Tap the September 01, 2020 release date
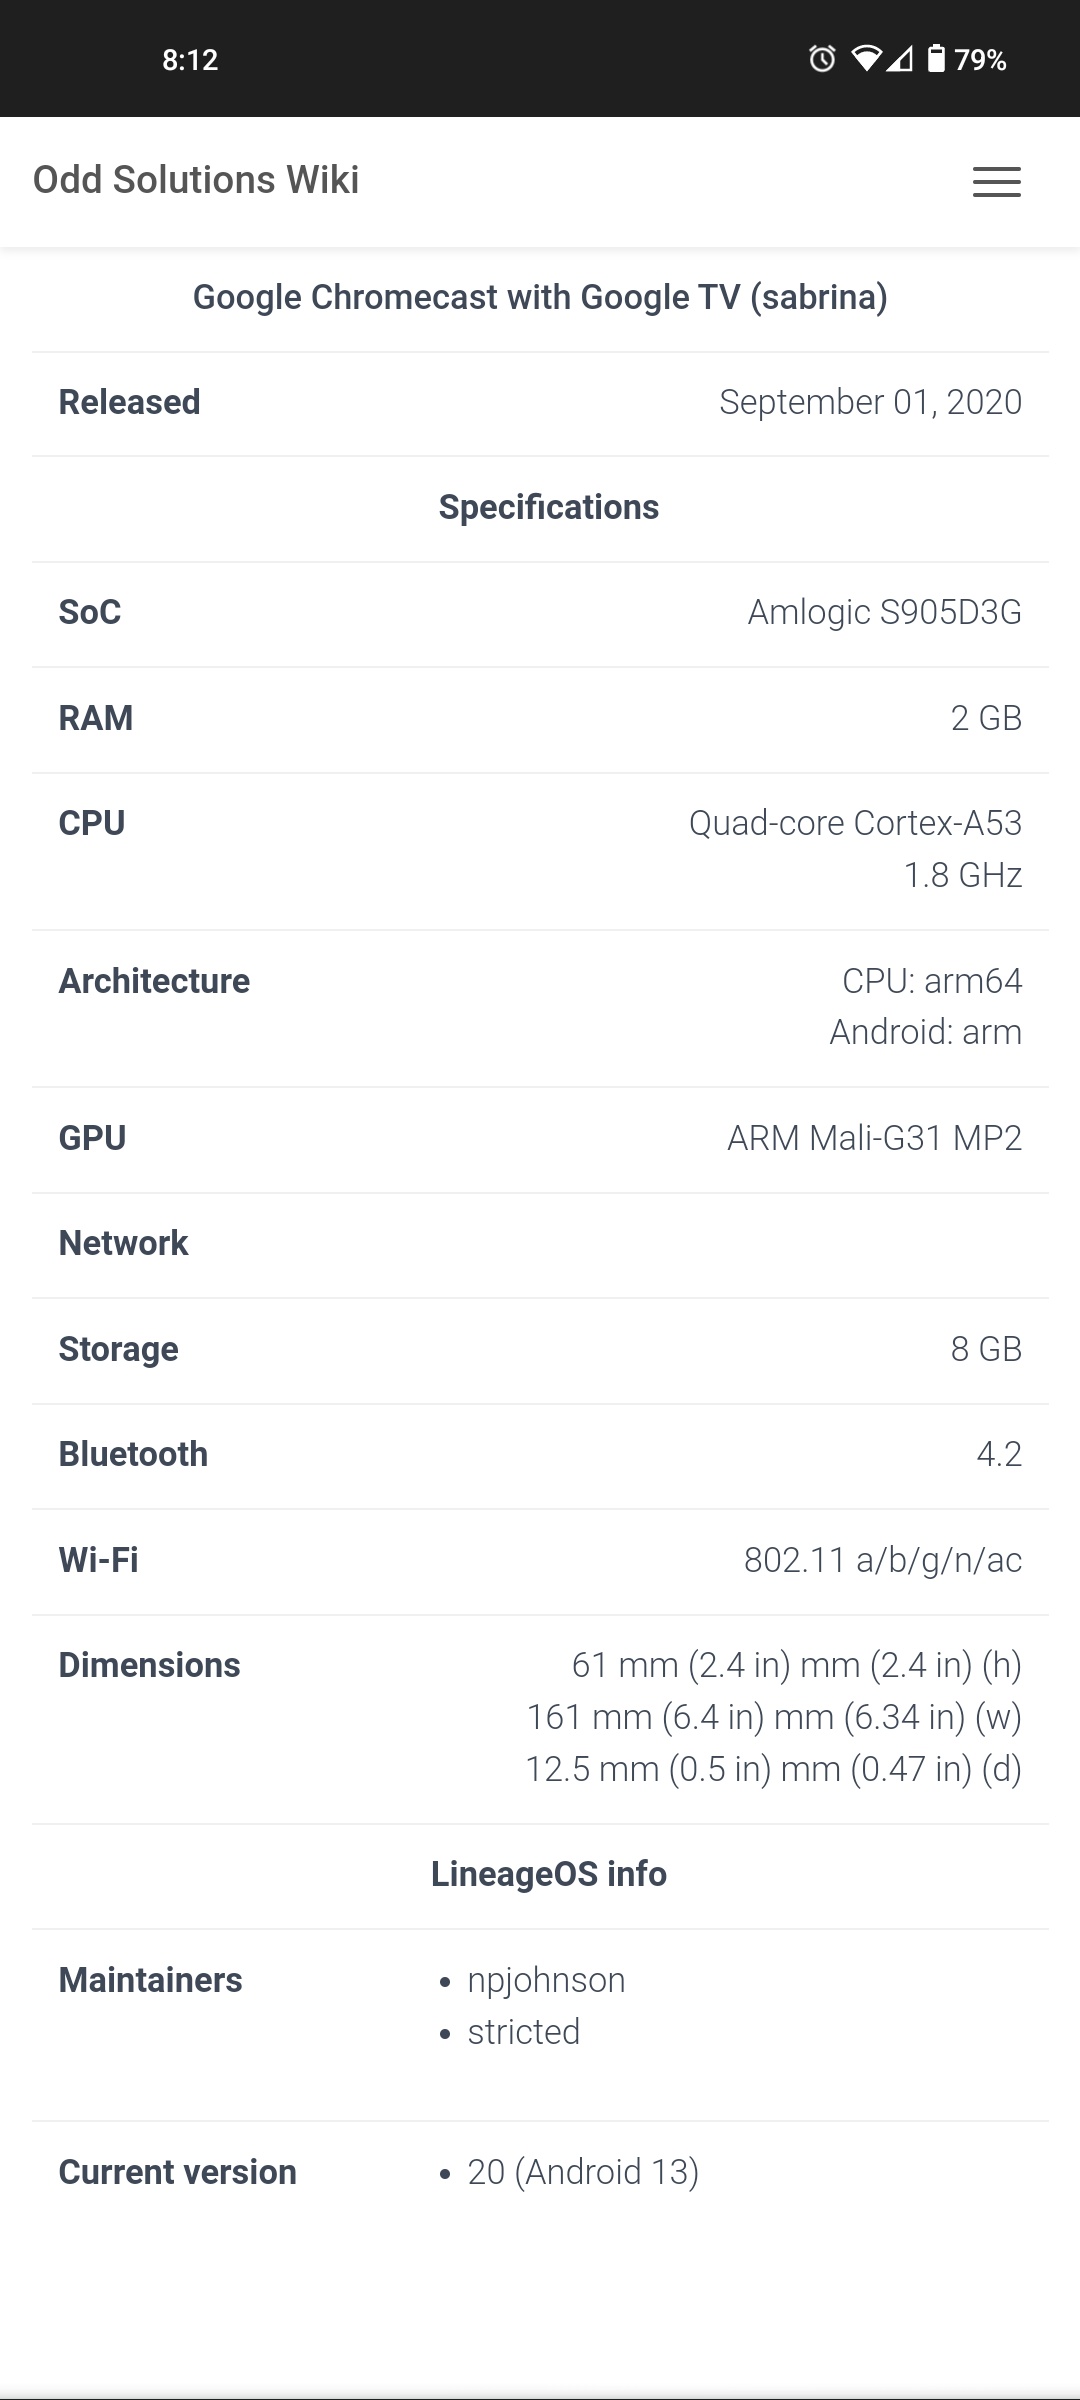This screenshot has width=1080, height=2400. (870, 402)
